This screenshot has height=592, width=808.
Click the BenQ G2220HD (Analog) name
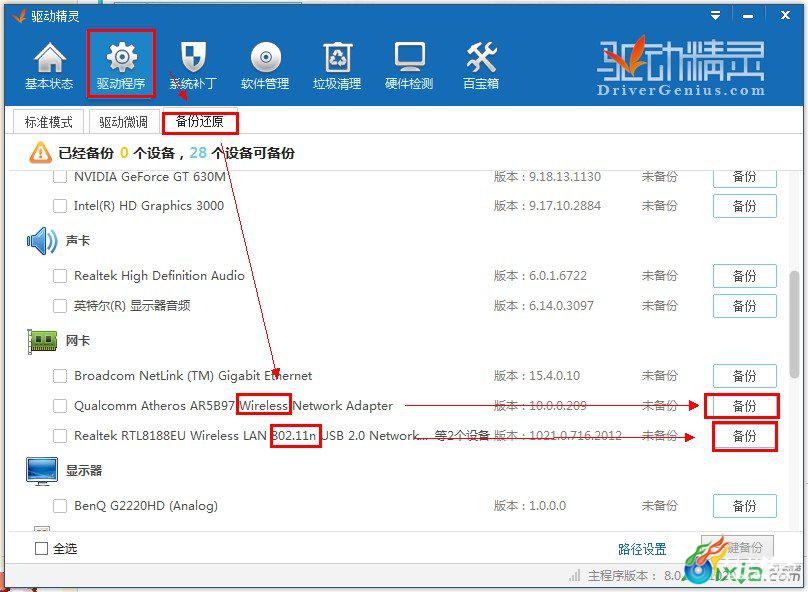point(146,506)
